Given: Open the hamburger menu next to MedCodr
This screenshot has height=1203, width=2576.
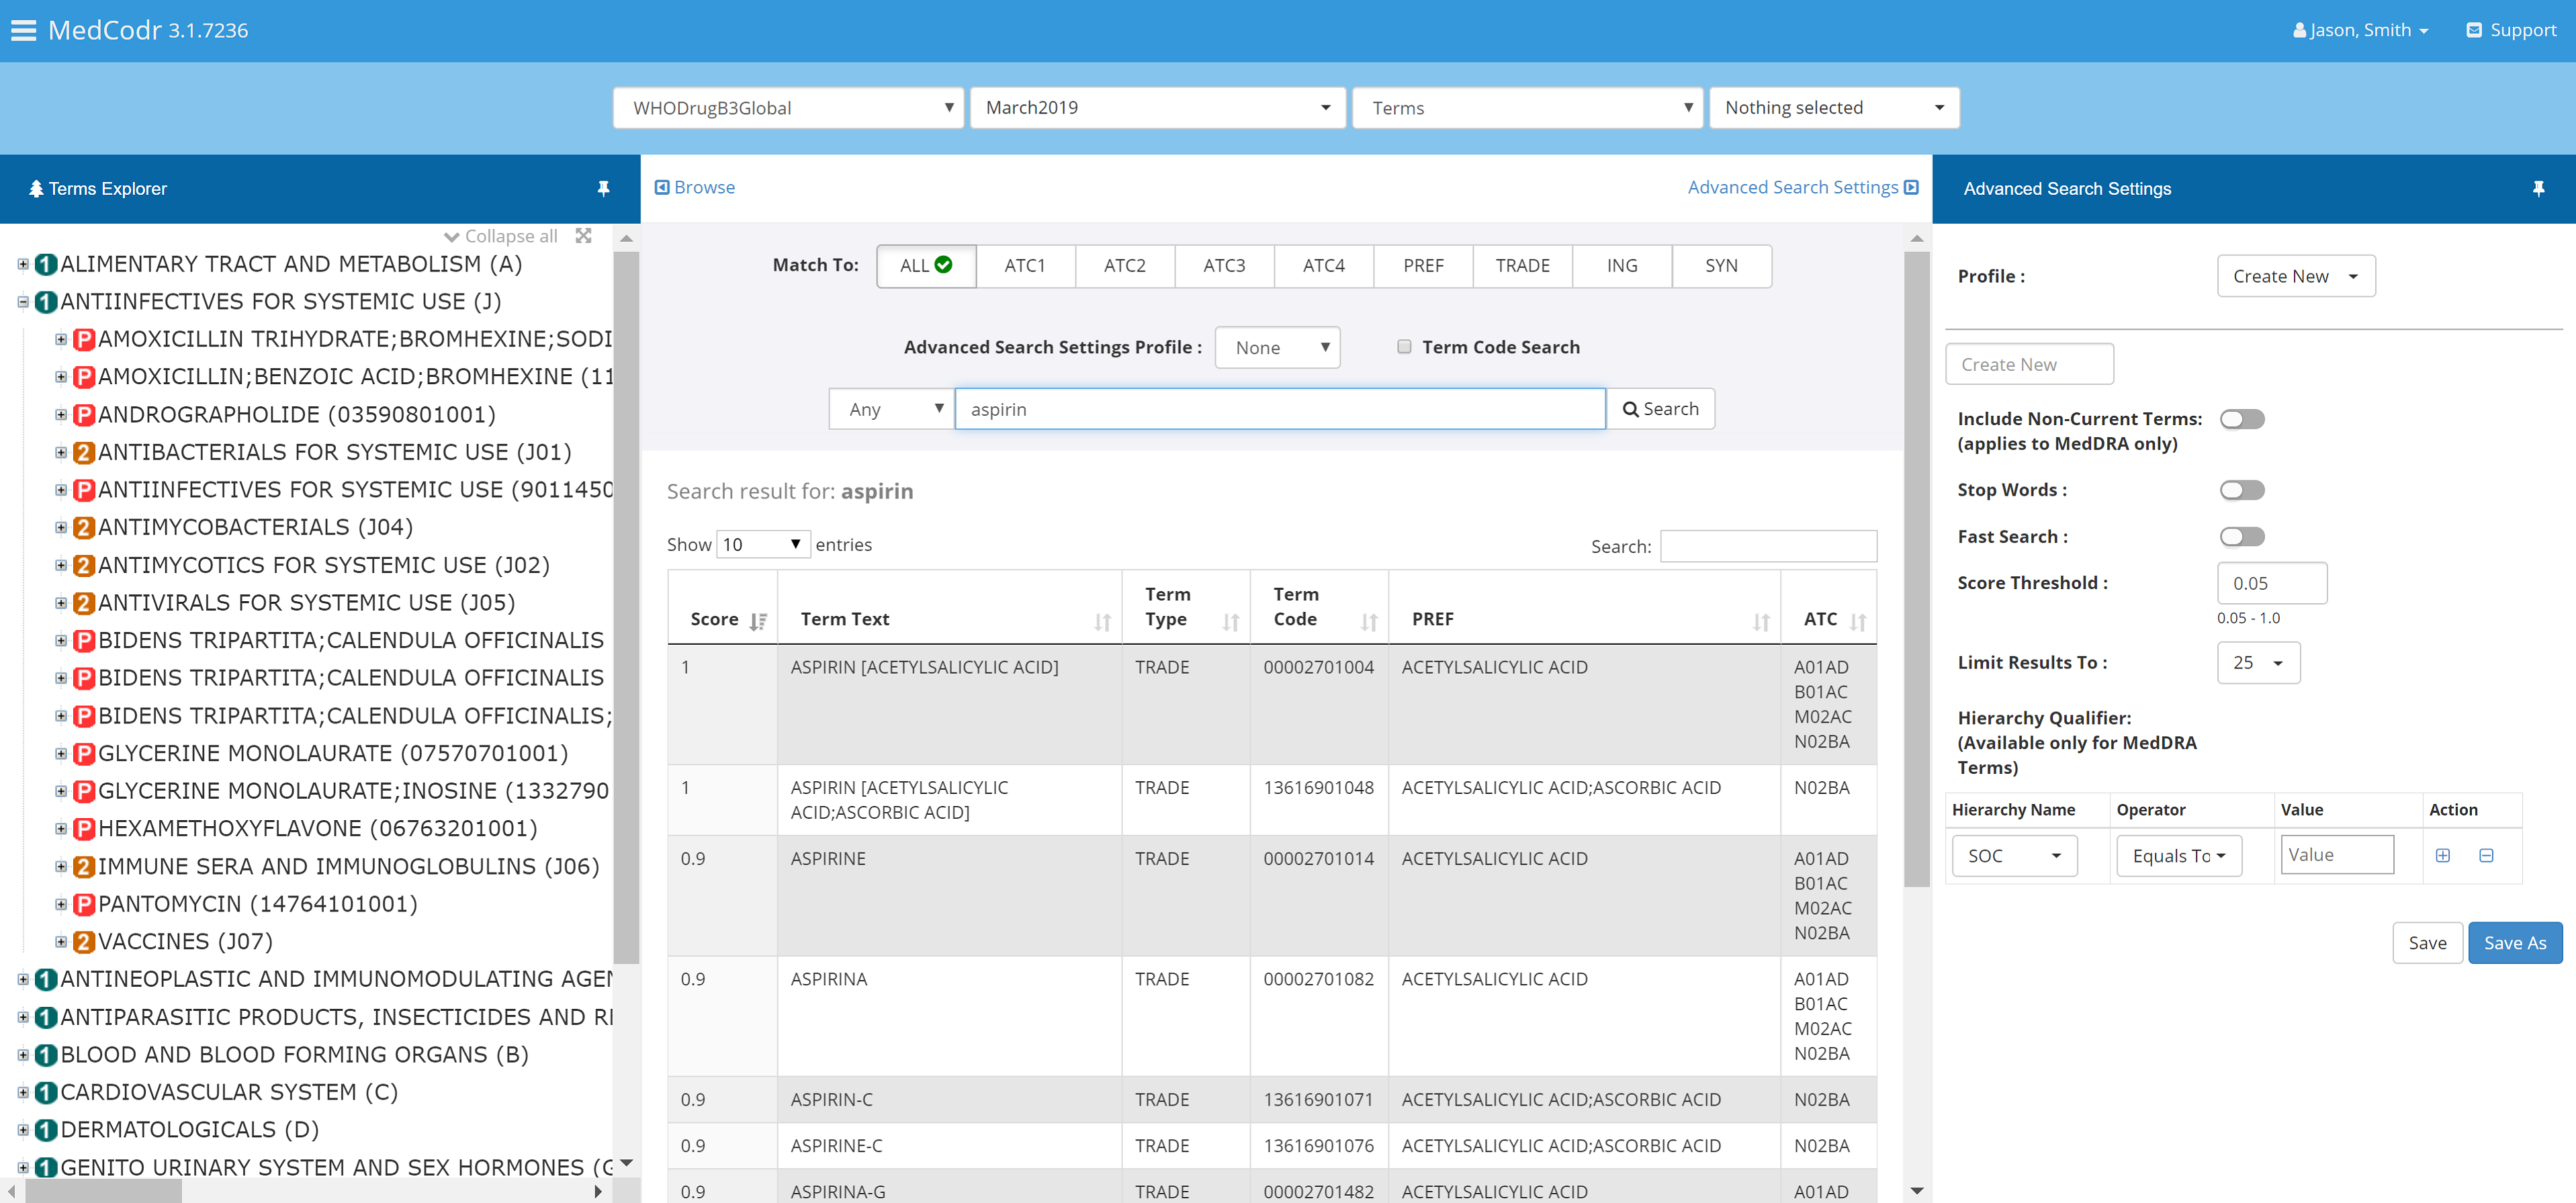Looking at the screenshot, I should pos(23,30).
